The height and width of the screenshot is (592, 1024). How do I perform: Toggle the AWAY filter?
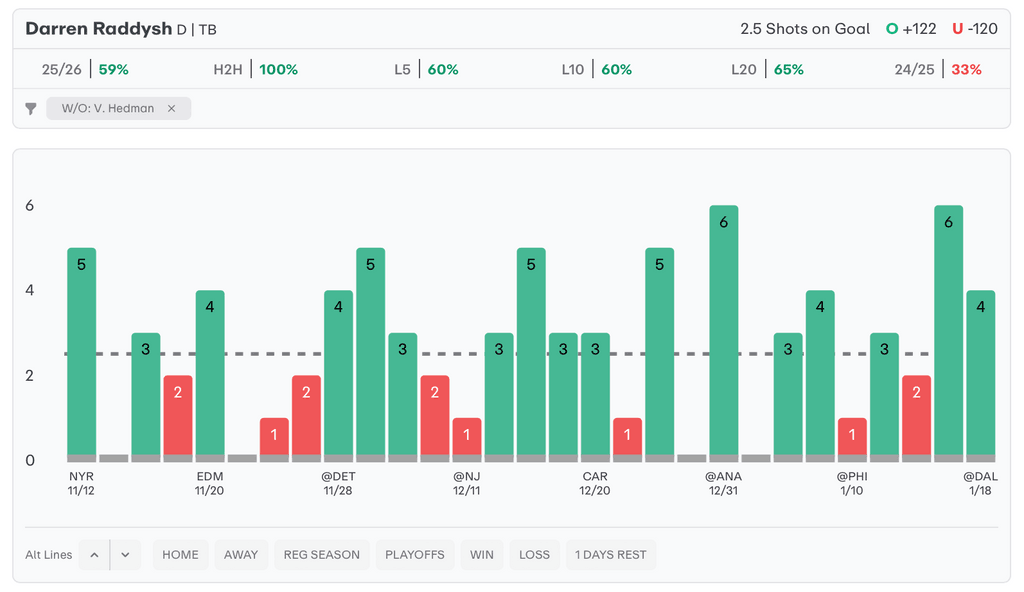point(241,555)
